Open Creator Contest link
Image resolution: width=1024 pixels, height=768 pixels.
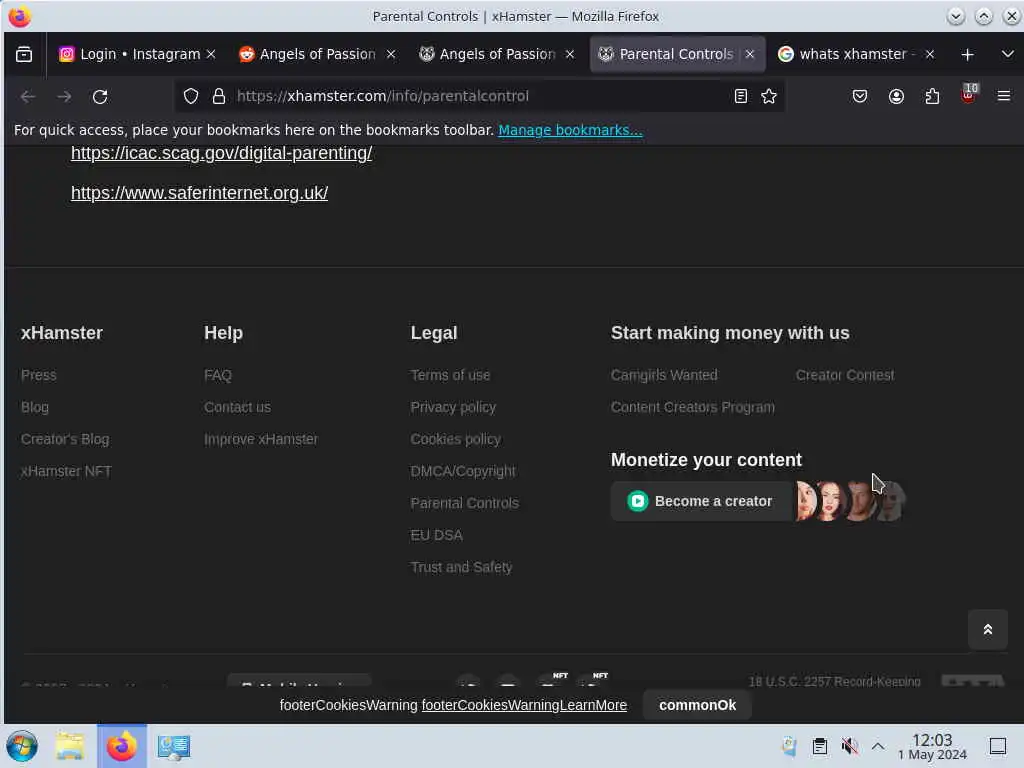tap(844, 375)
